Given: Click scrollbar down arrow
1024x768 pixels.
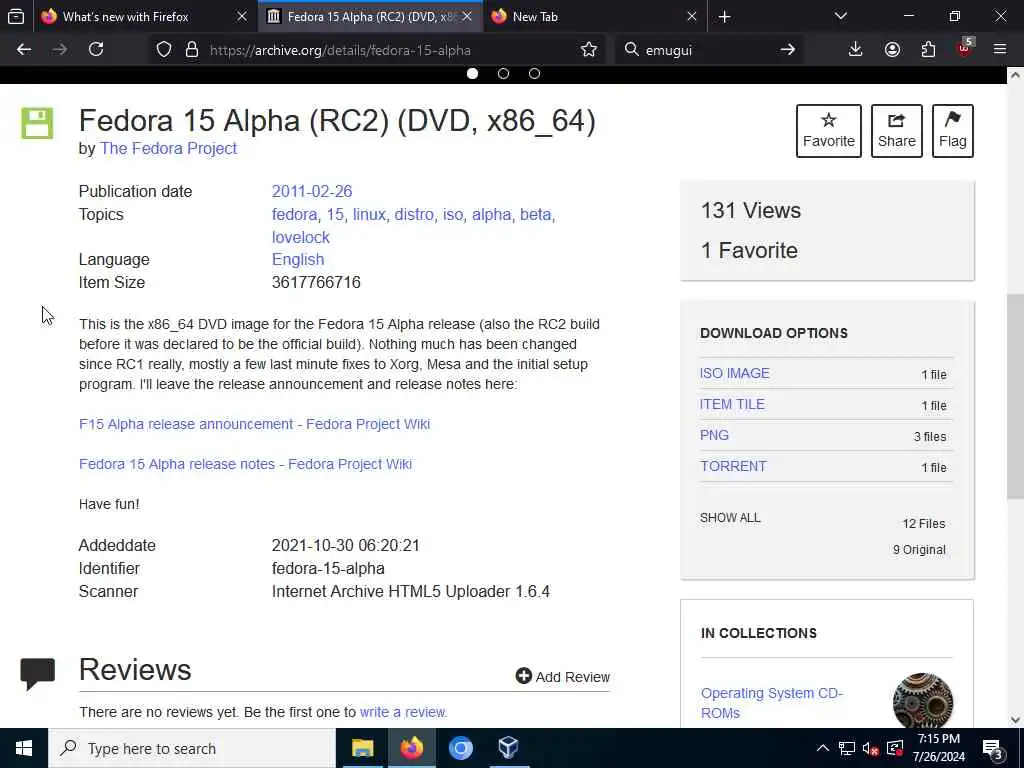Looking at the screenshot, I should pyautogui.click(x=1015, y=720).
